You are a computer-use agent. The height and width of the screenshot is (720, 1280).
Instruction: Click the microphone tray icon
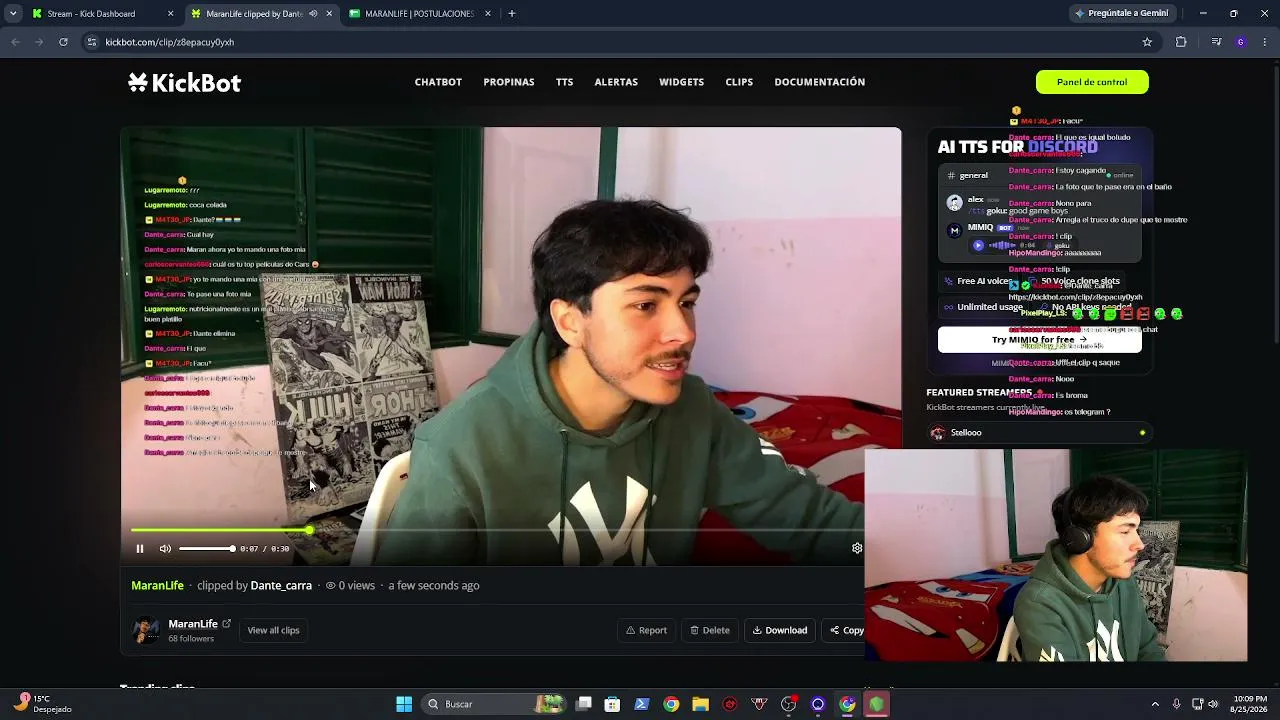1176,704
